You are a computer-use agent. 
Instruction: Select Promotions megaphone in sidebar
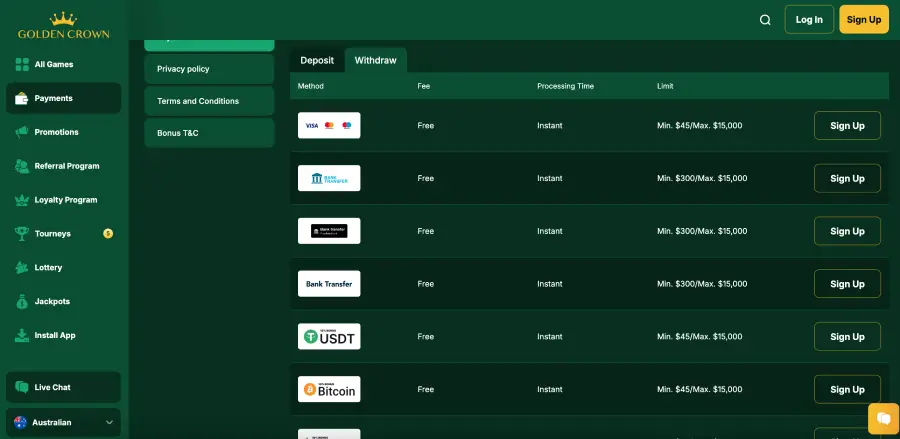tap(56, 132)
